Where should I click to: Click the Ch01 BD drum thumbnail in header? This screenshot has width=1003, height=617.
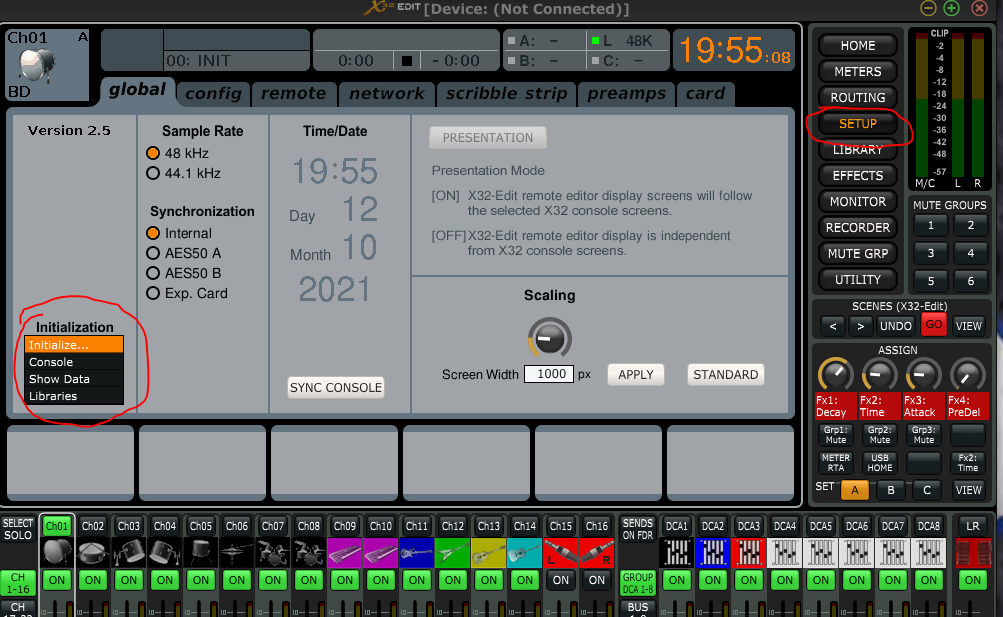[37, 65]
